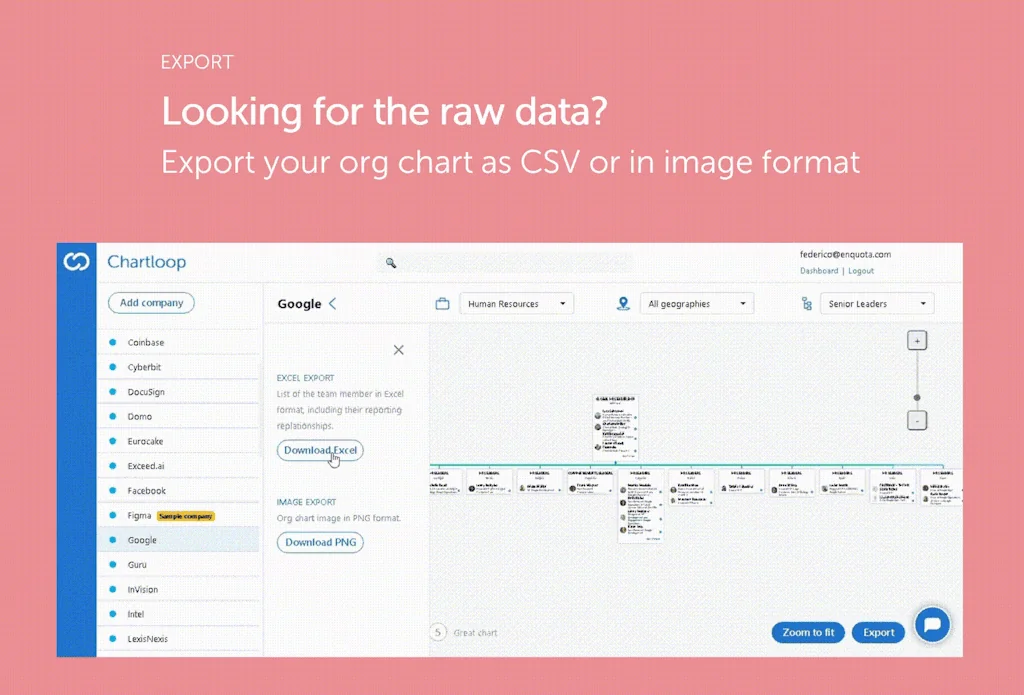Select Eurocake in the company list
Image resolution: width=1024 pixels, height=695 pixels.
coord(178,441)
